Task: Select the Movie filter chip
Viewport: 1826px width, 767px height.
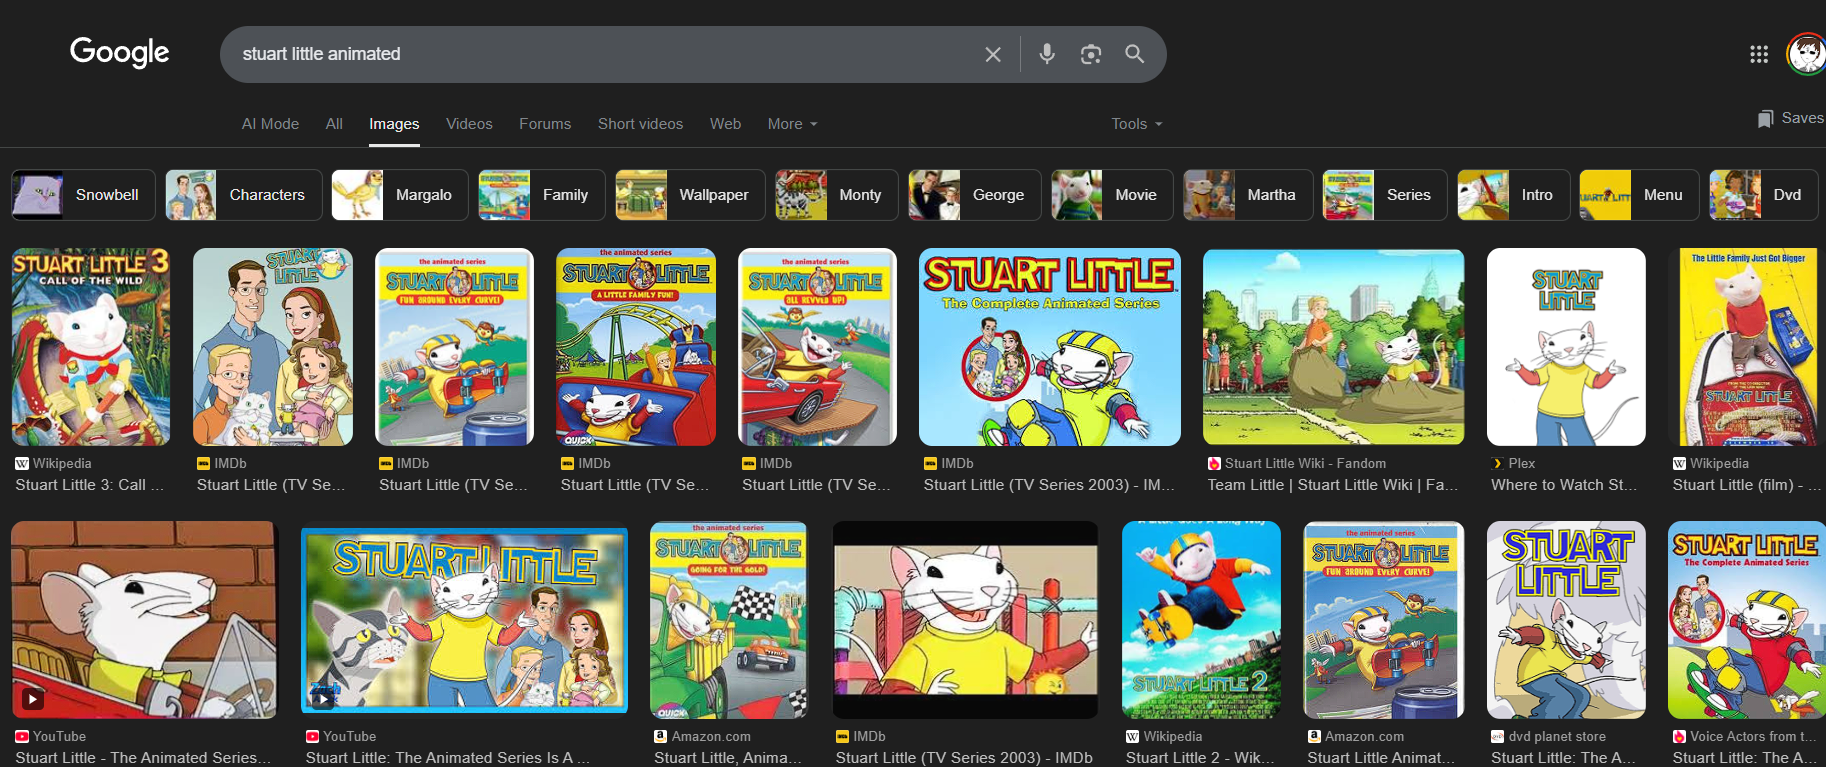Action: [x=1112, y=195]
